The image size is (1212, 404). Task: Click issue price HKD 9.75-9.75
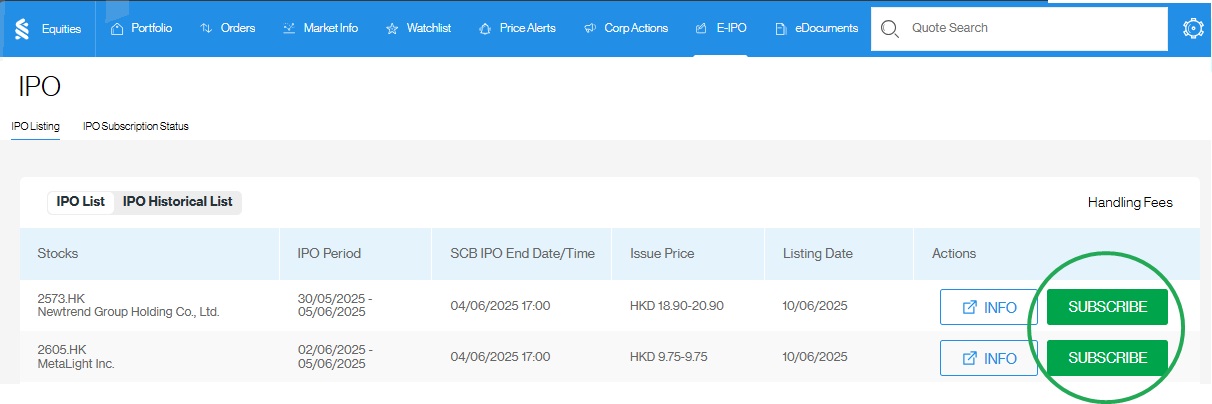point(669,357)
